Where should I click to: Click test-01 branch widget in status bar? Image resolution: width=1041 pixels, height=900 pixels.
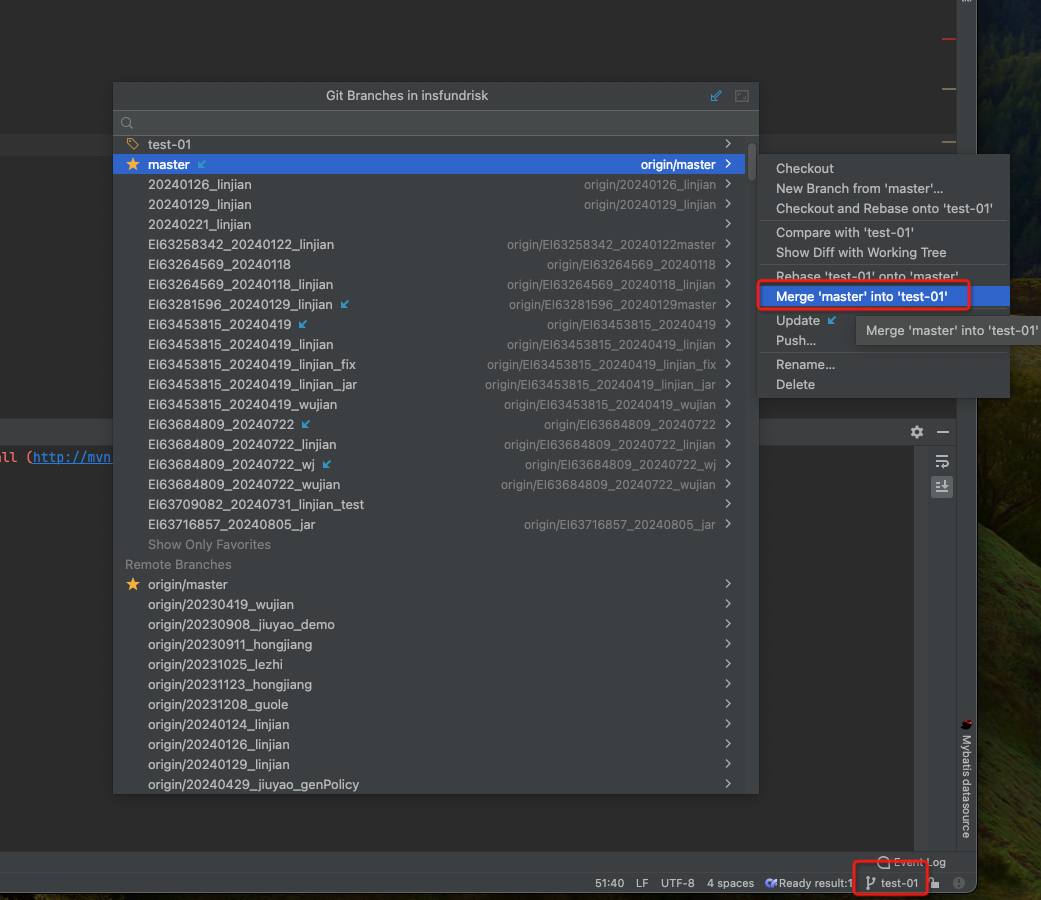coord(892,883)
